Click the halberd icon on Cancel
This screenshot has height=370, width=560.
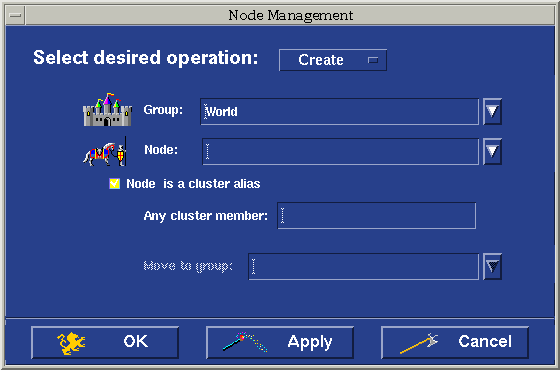419,343
